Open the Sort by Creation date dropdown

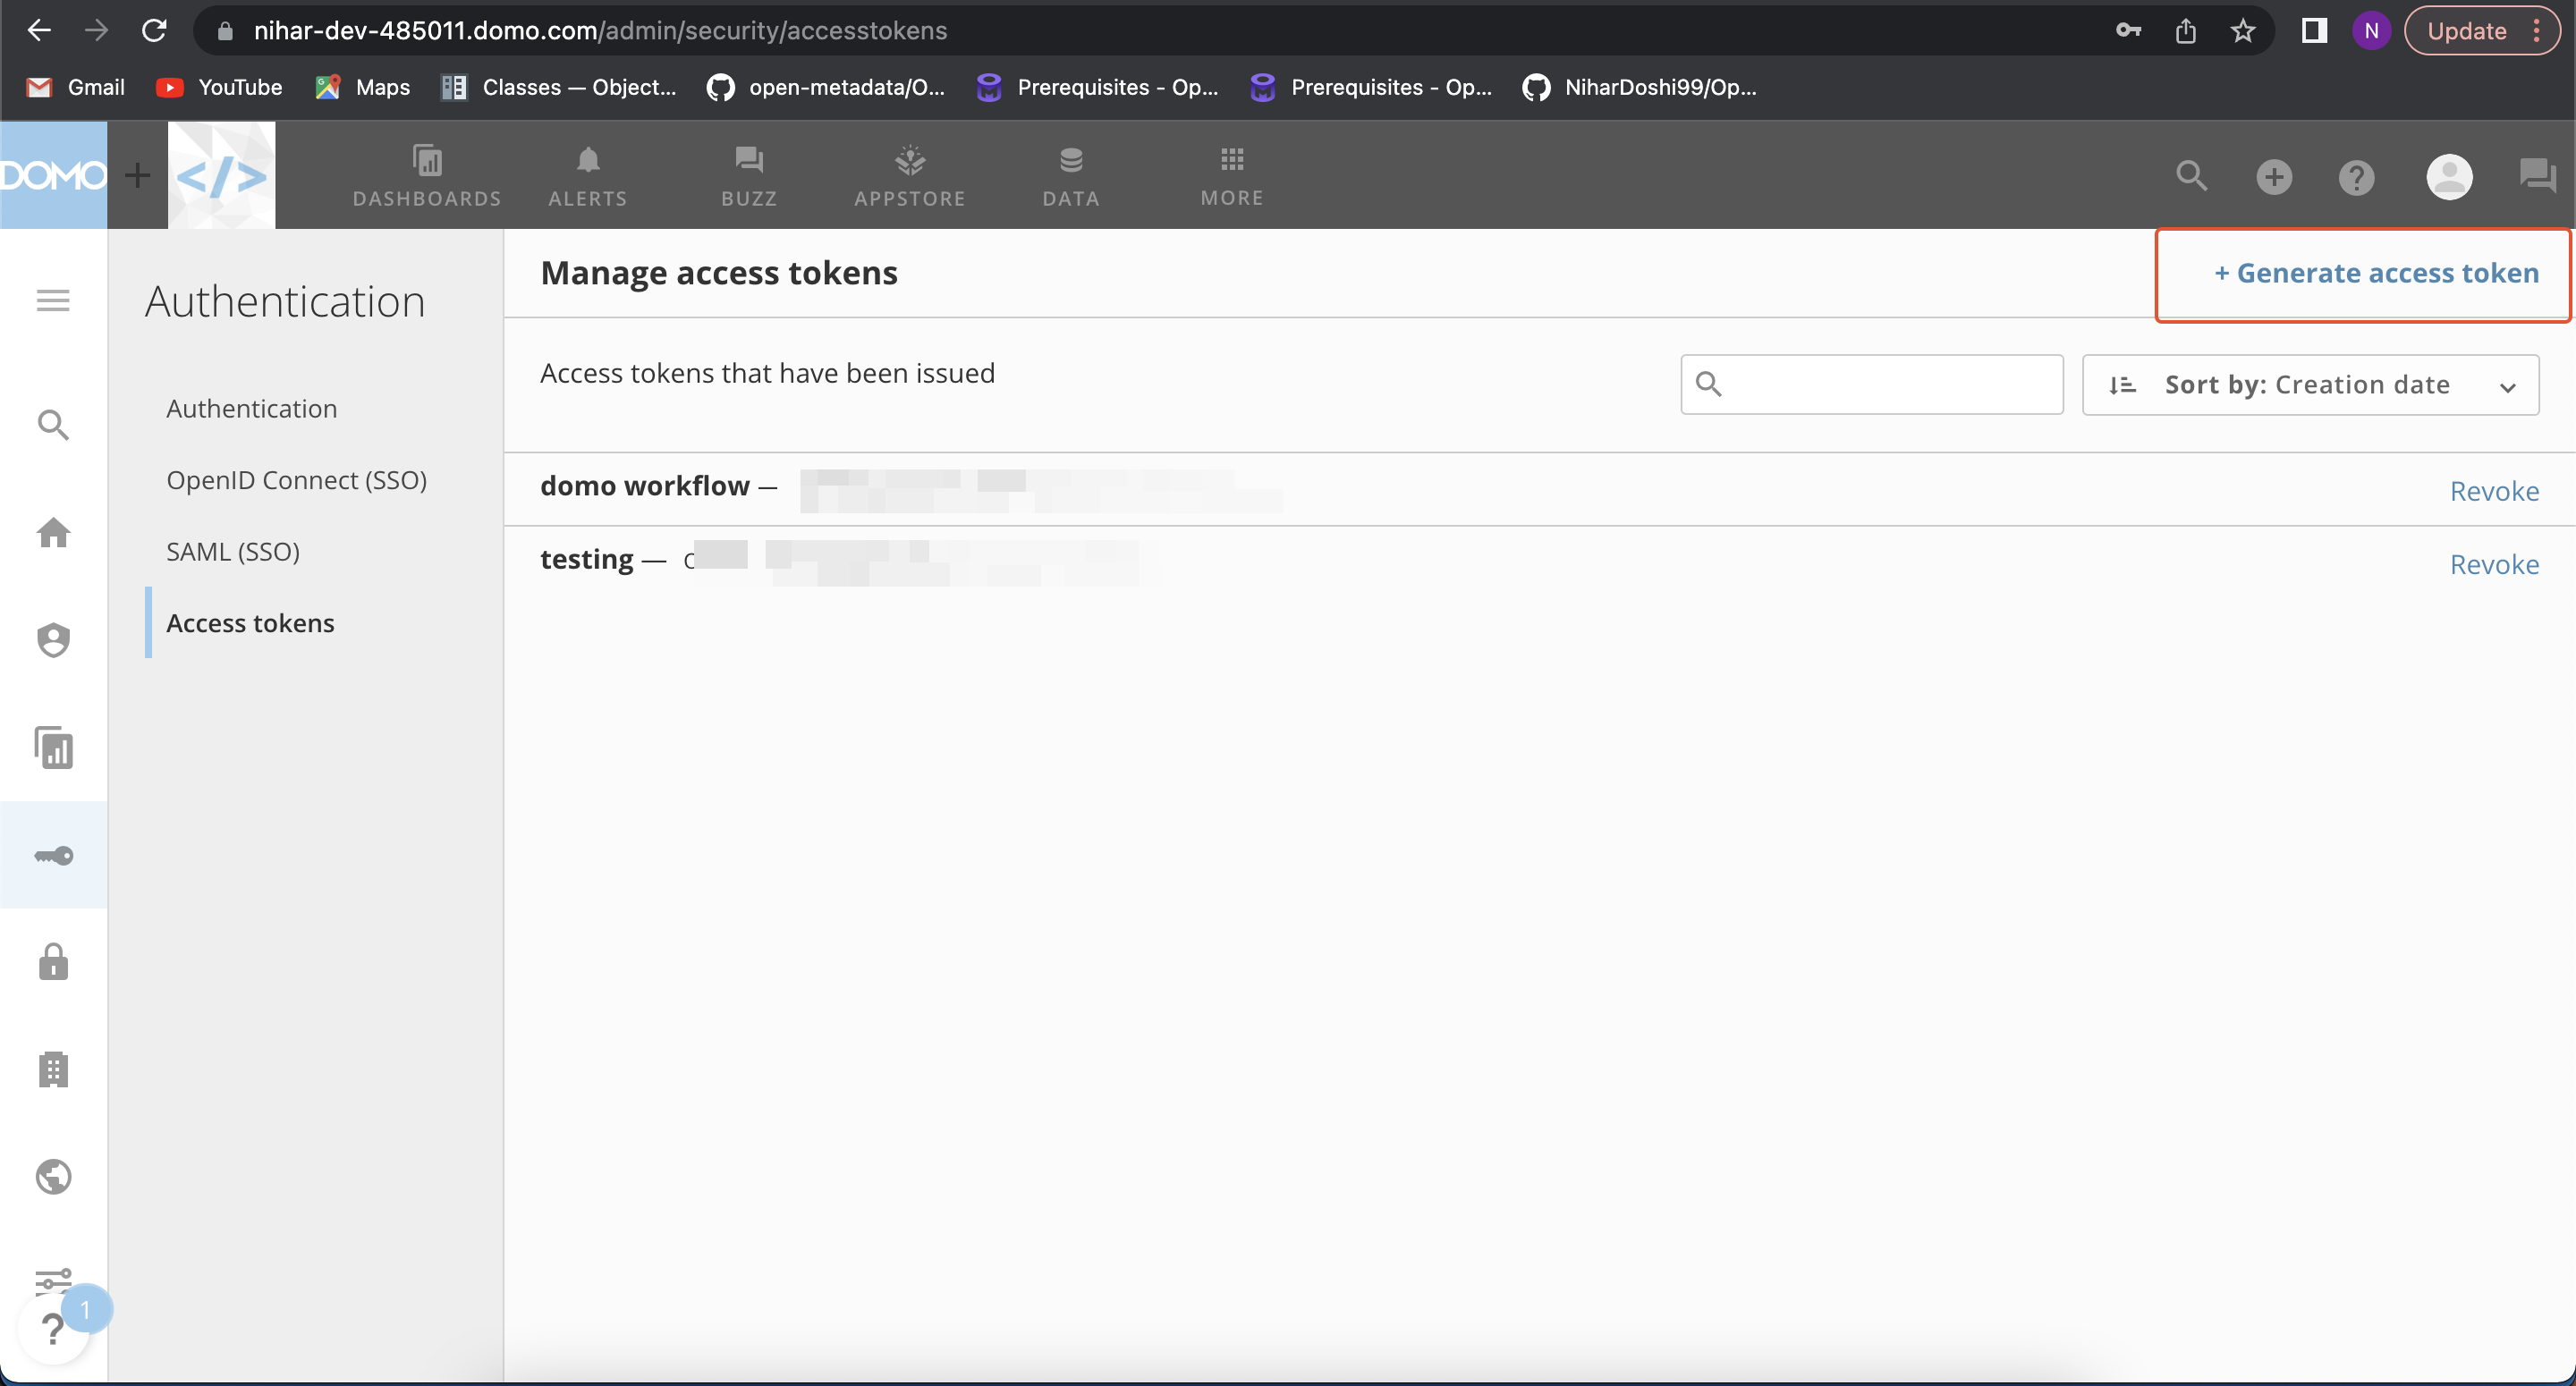2310,384
